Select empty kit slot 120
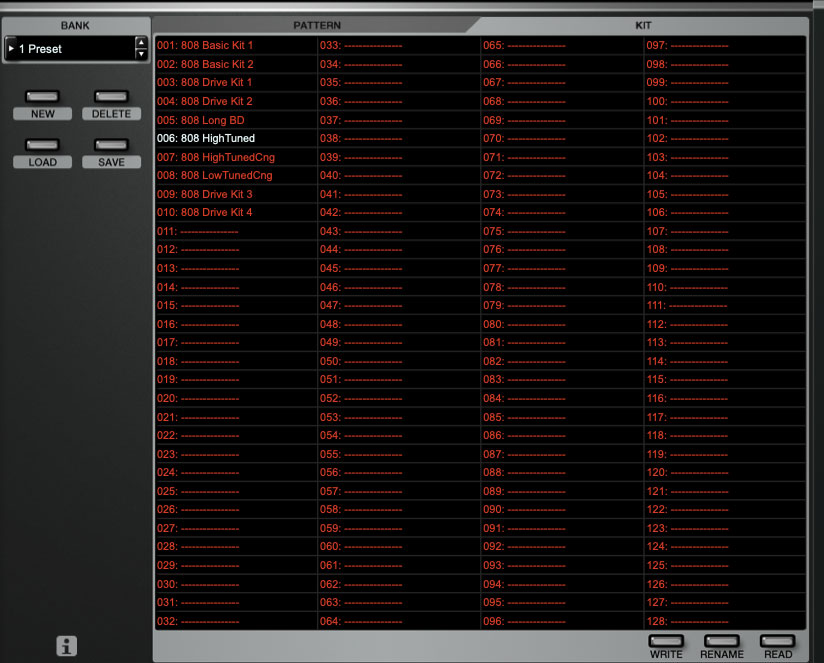The image size is (824, 663). [725, 472]
